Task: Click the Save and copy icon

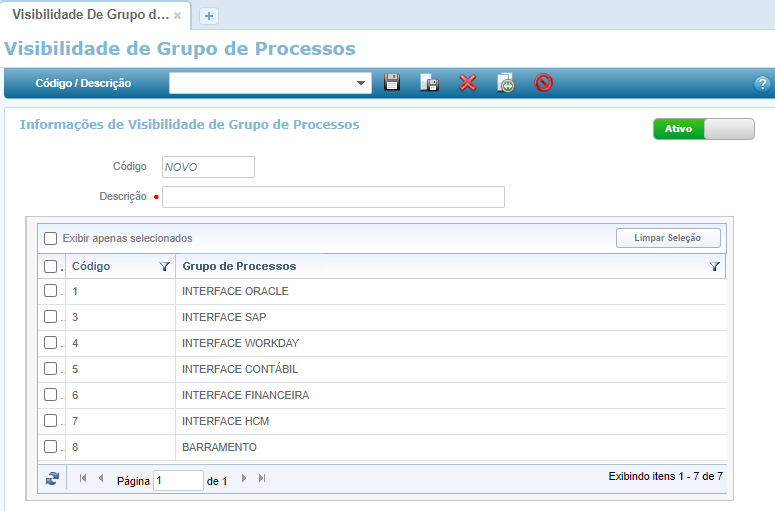Action: (x=429, y=83)
